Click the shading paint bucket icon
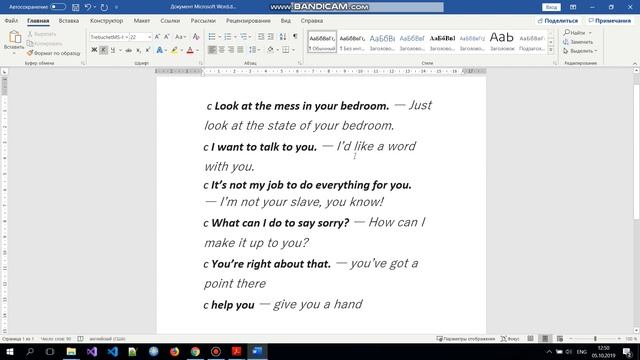 [270, 50]
